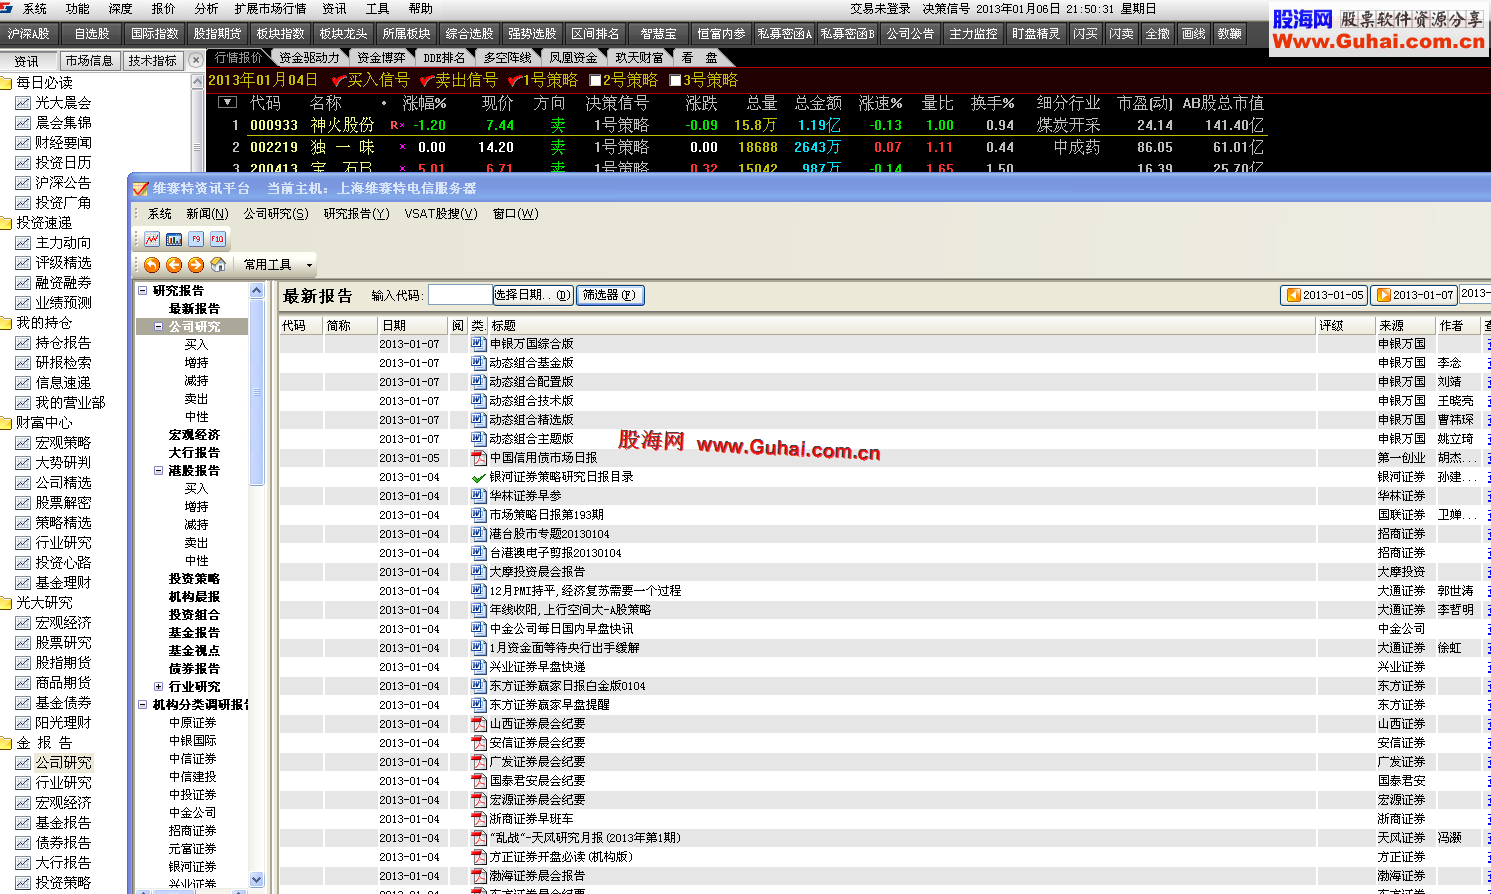Click the 智慧宝 toolbar button
The height and width of the screenshot is (894, 1491).
[x=658, y=34]
